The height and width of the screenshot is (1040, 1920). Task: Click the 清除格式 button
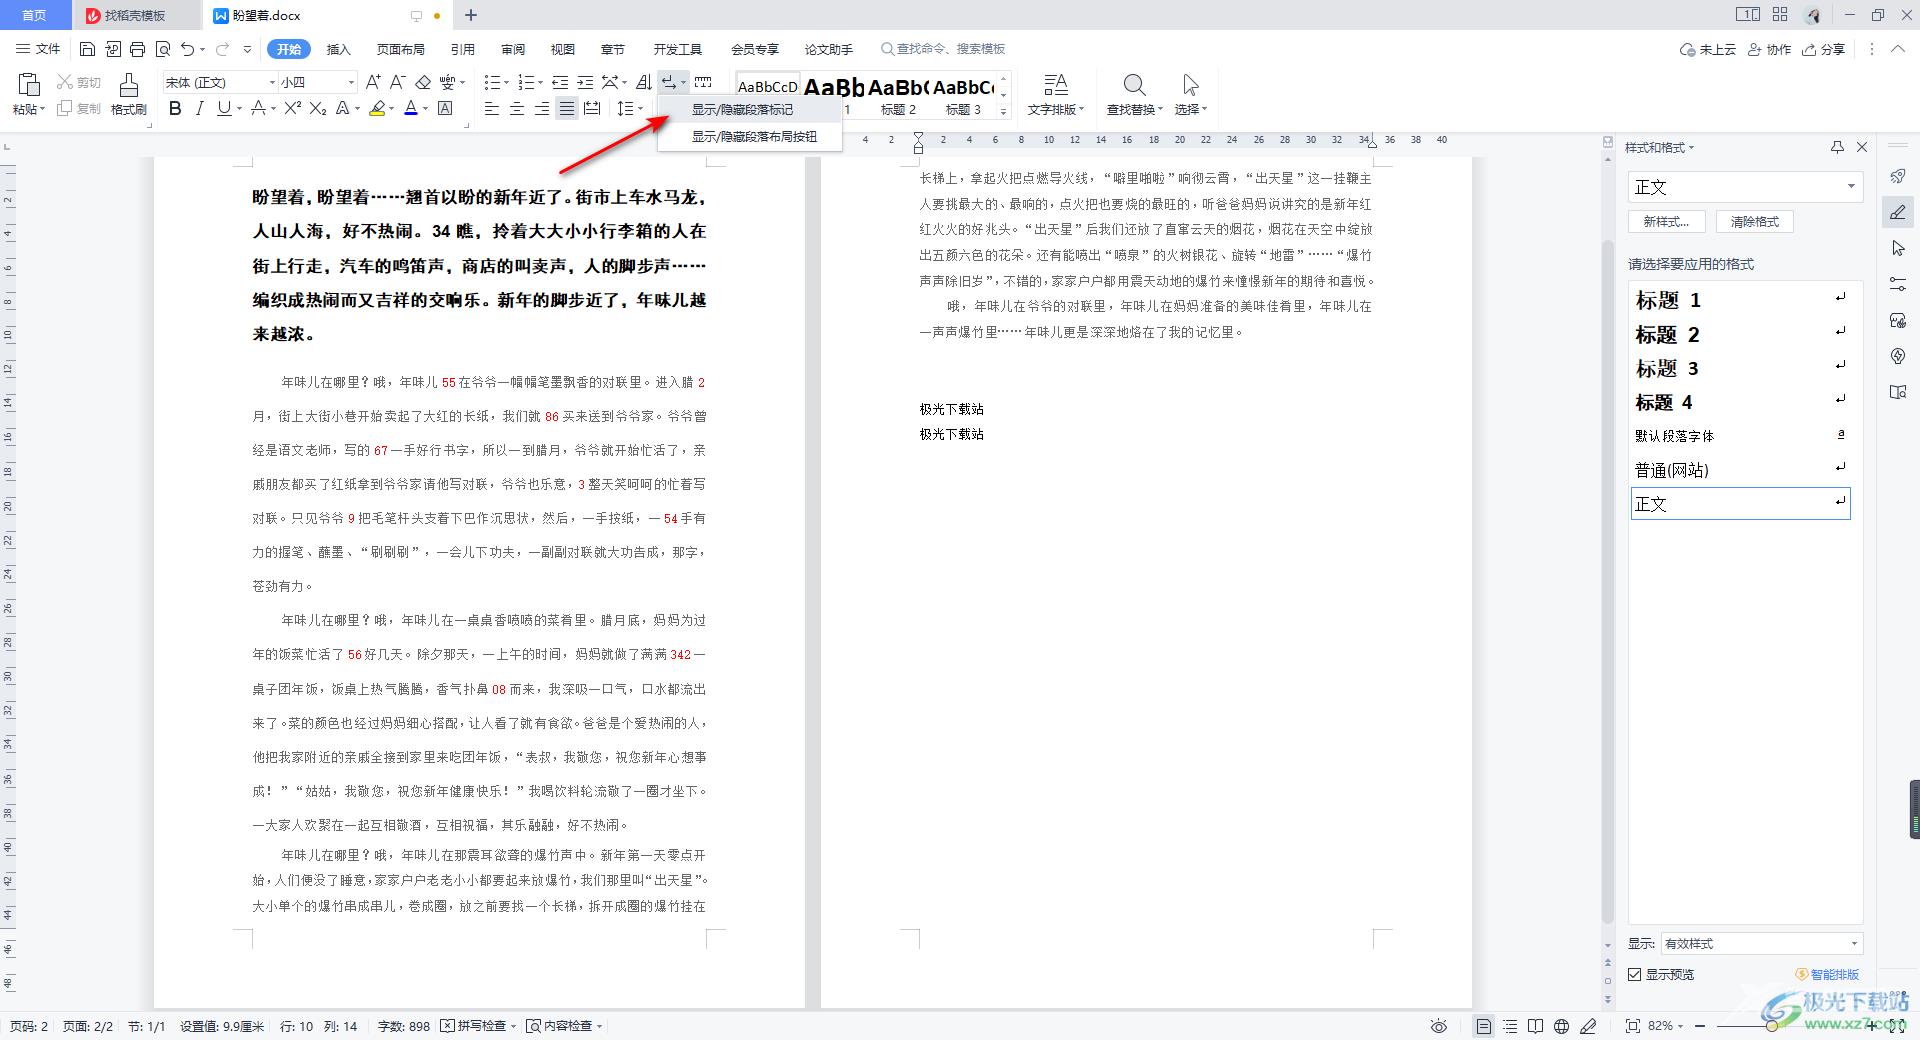1755,222
